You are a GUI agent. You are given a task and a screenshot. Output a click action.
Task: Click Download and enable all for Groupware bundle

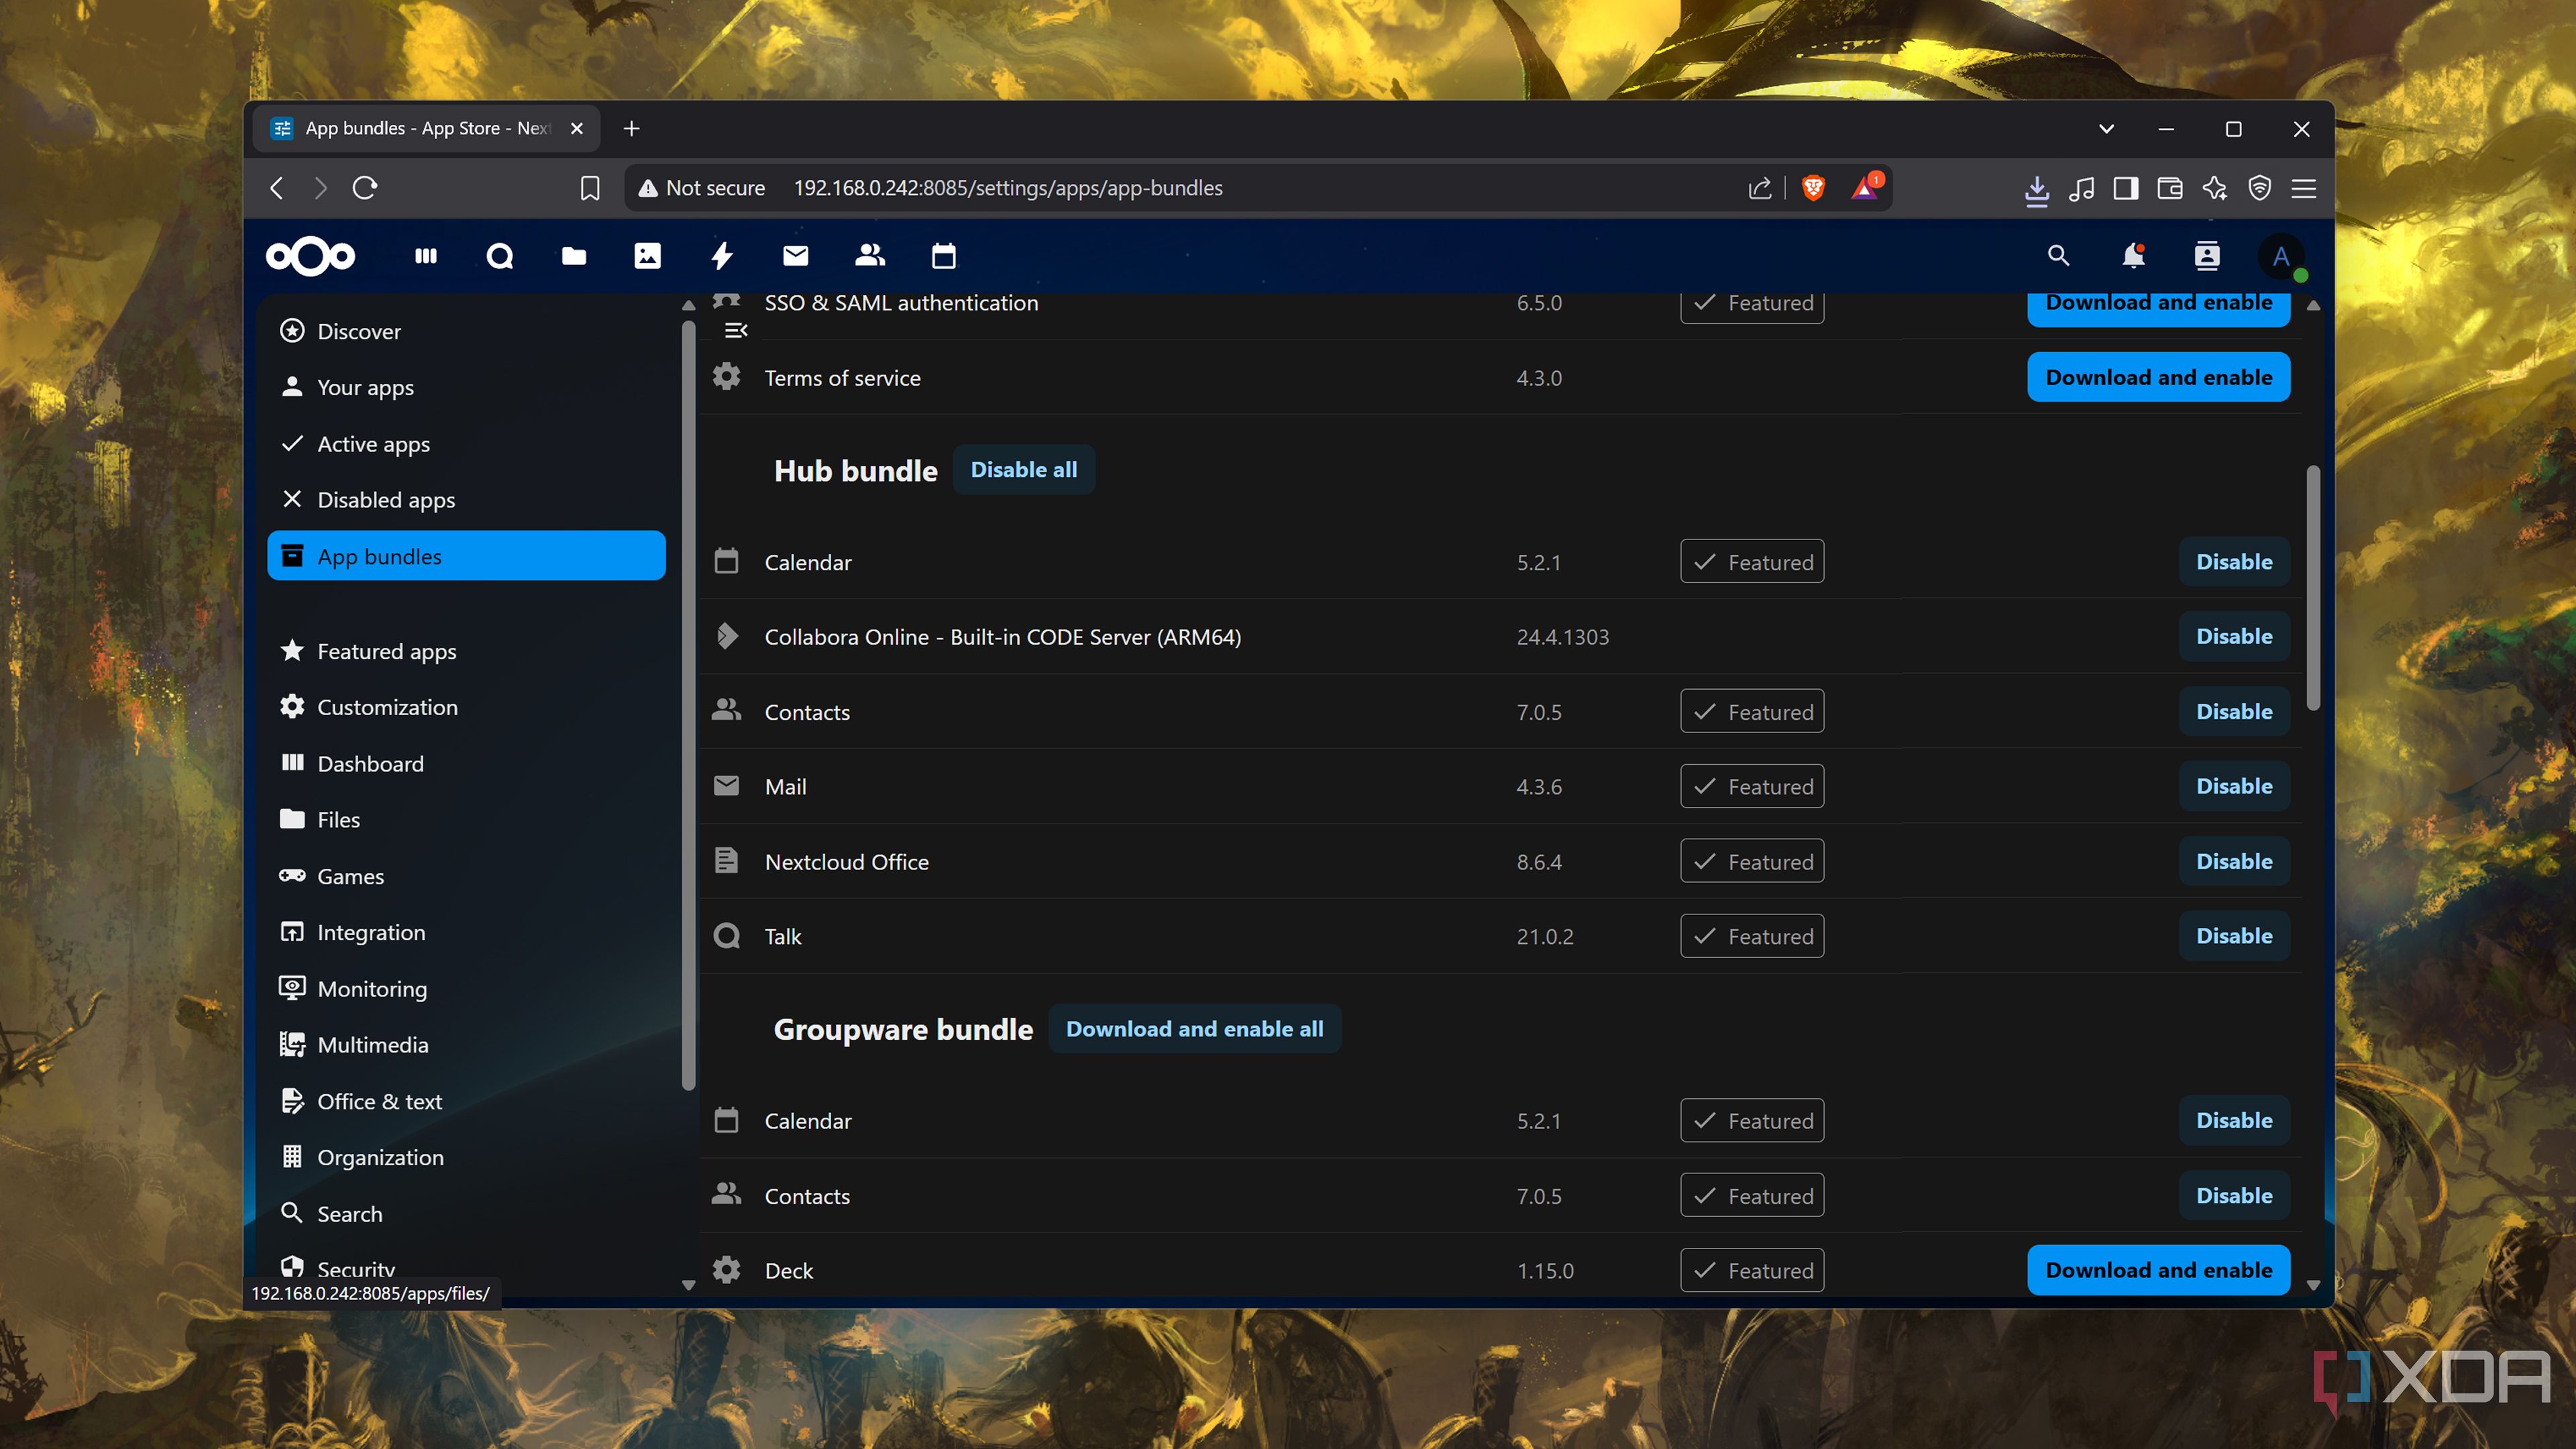(1194, 1029)
